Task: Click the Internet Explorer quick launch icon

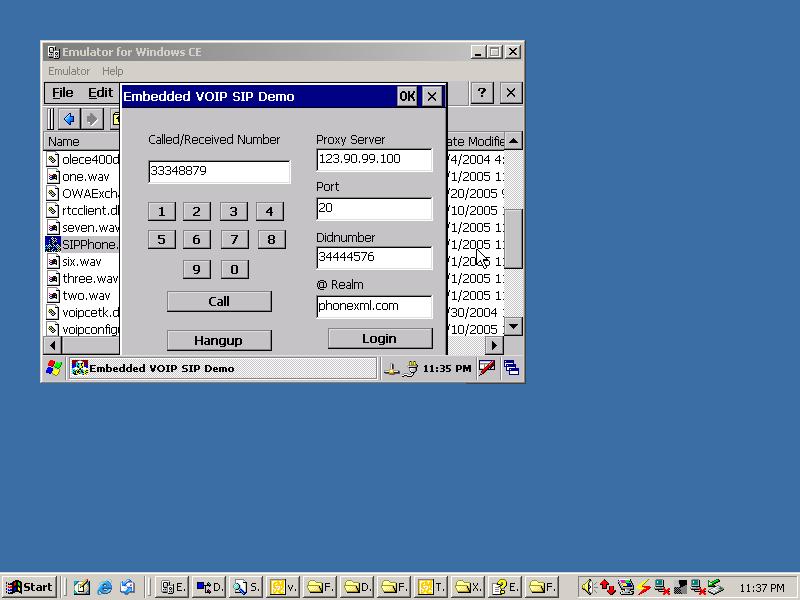Action: coord(105,587)
